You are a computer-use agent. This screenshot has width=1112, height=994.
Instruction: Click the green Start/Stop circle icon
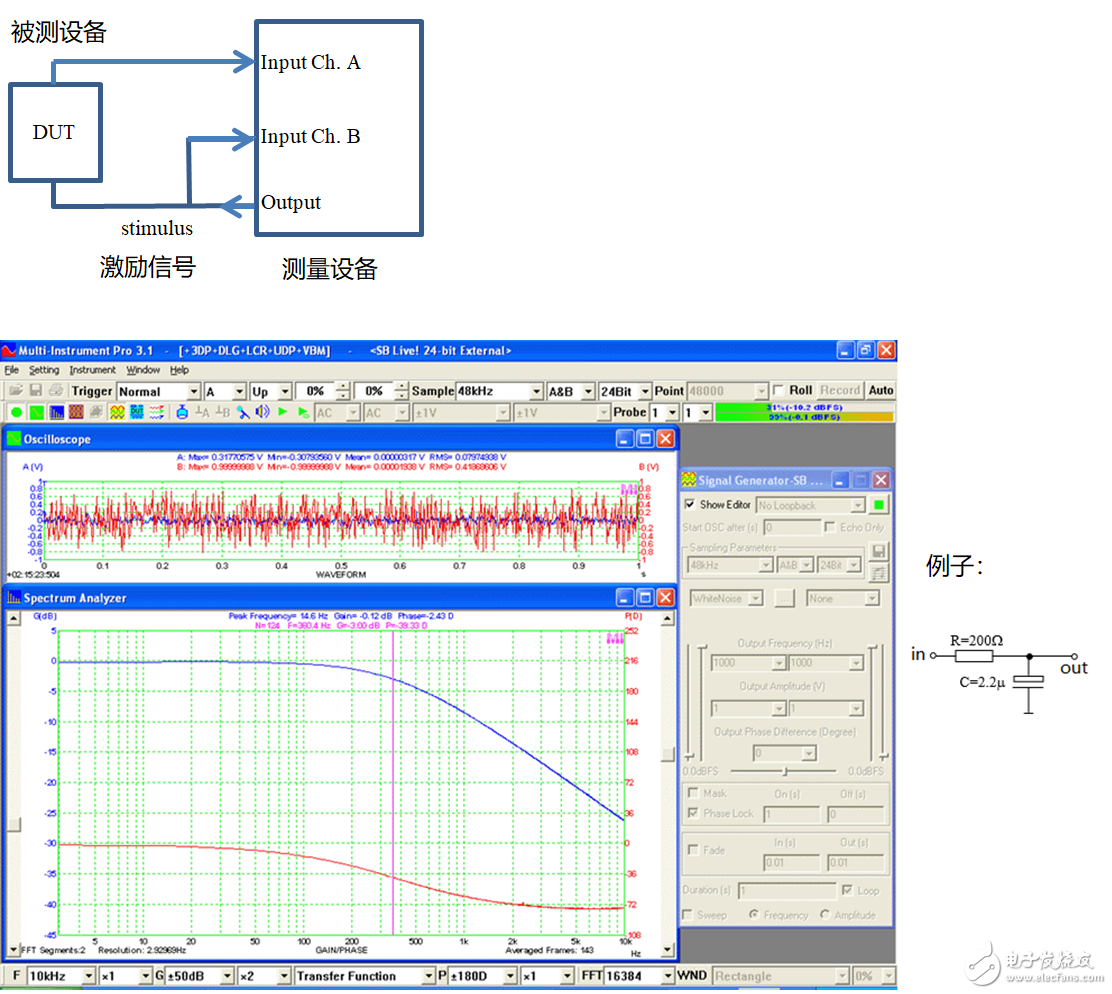(x=16, y=413)
